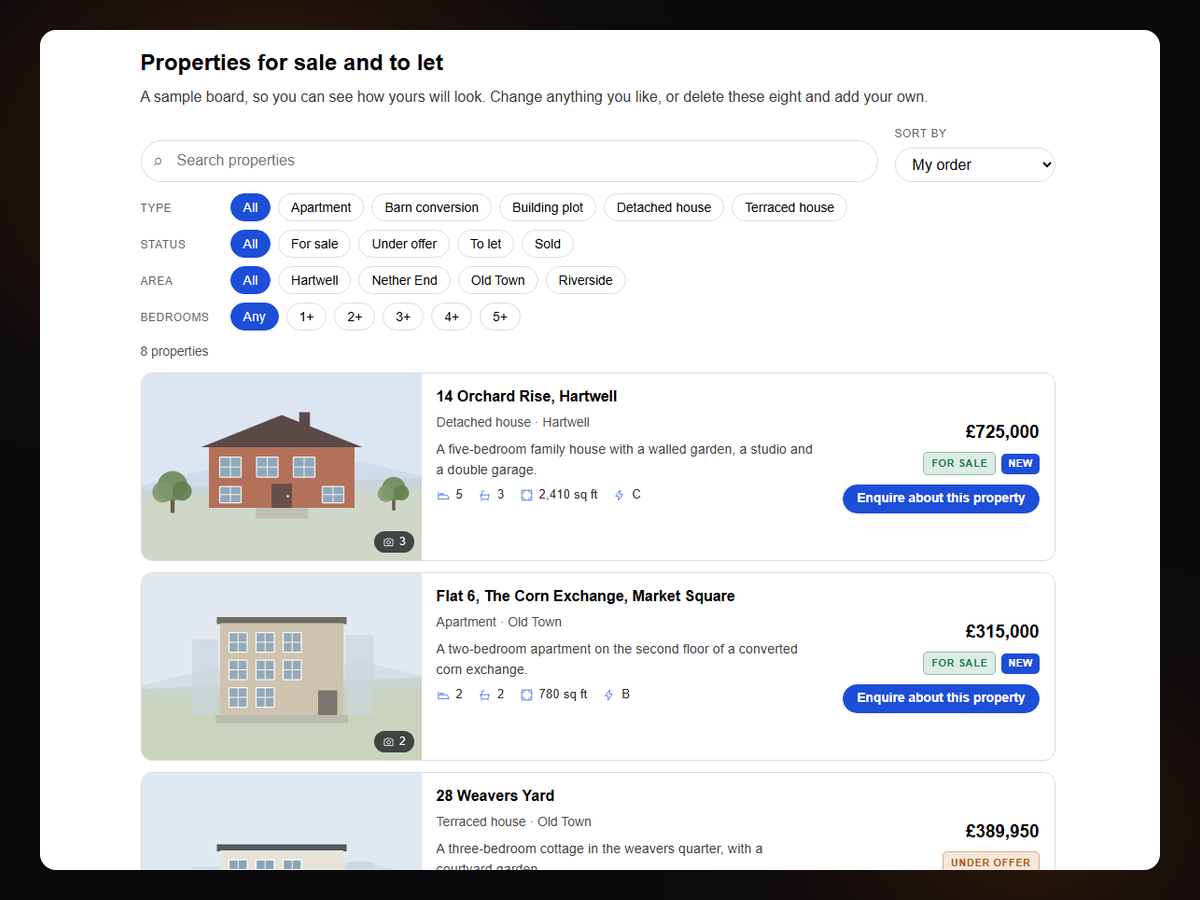Enquire about the 14 Orchard Rise property

coord(941,498)
